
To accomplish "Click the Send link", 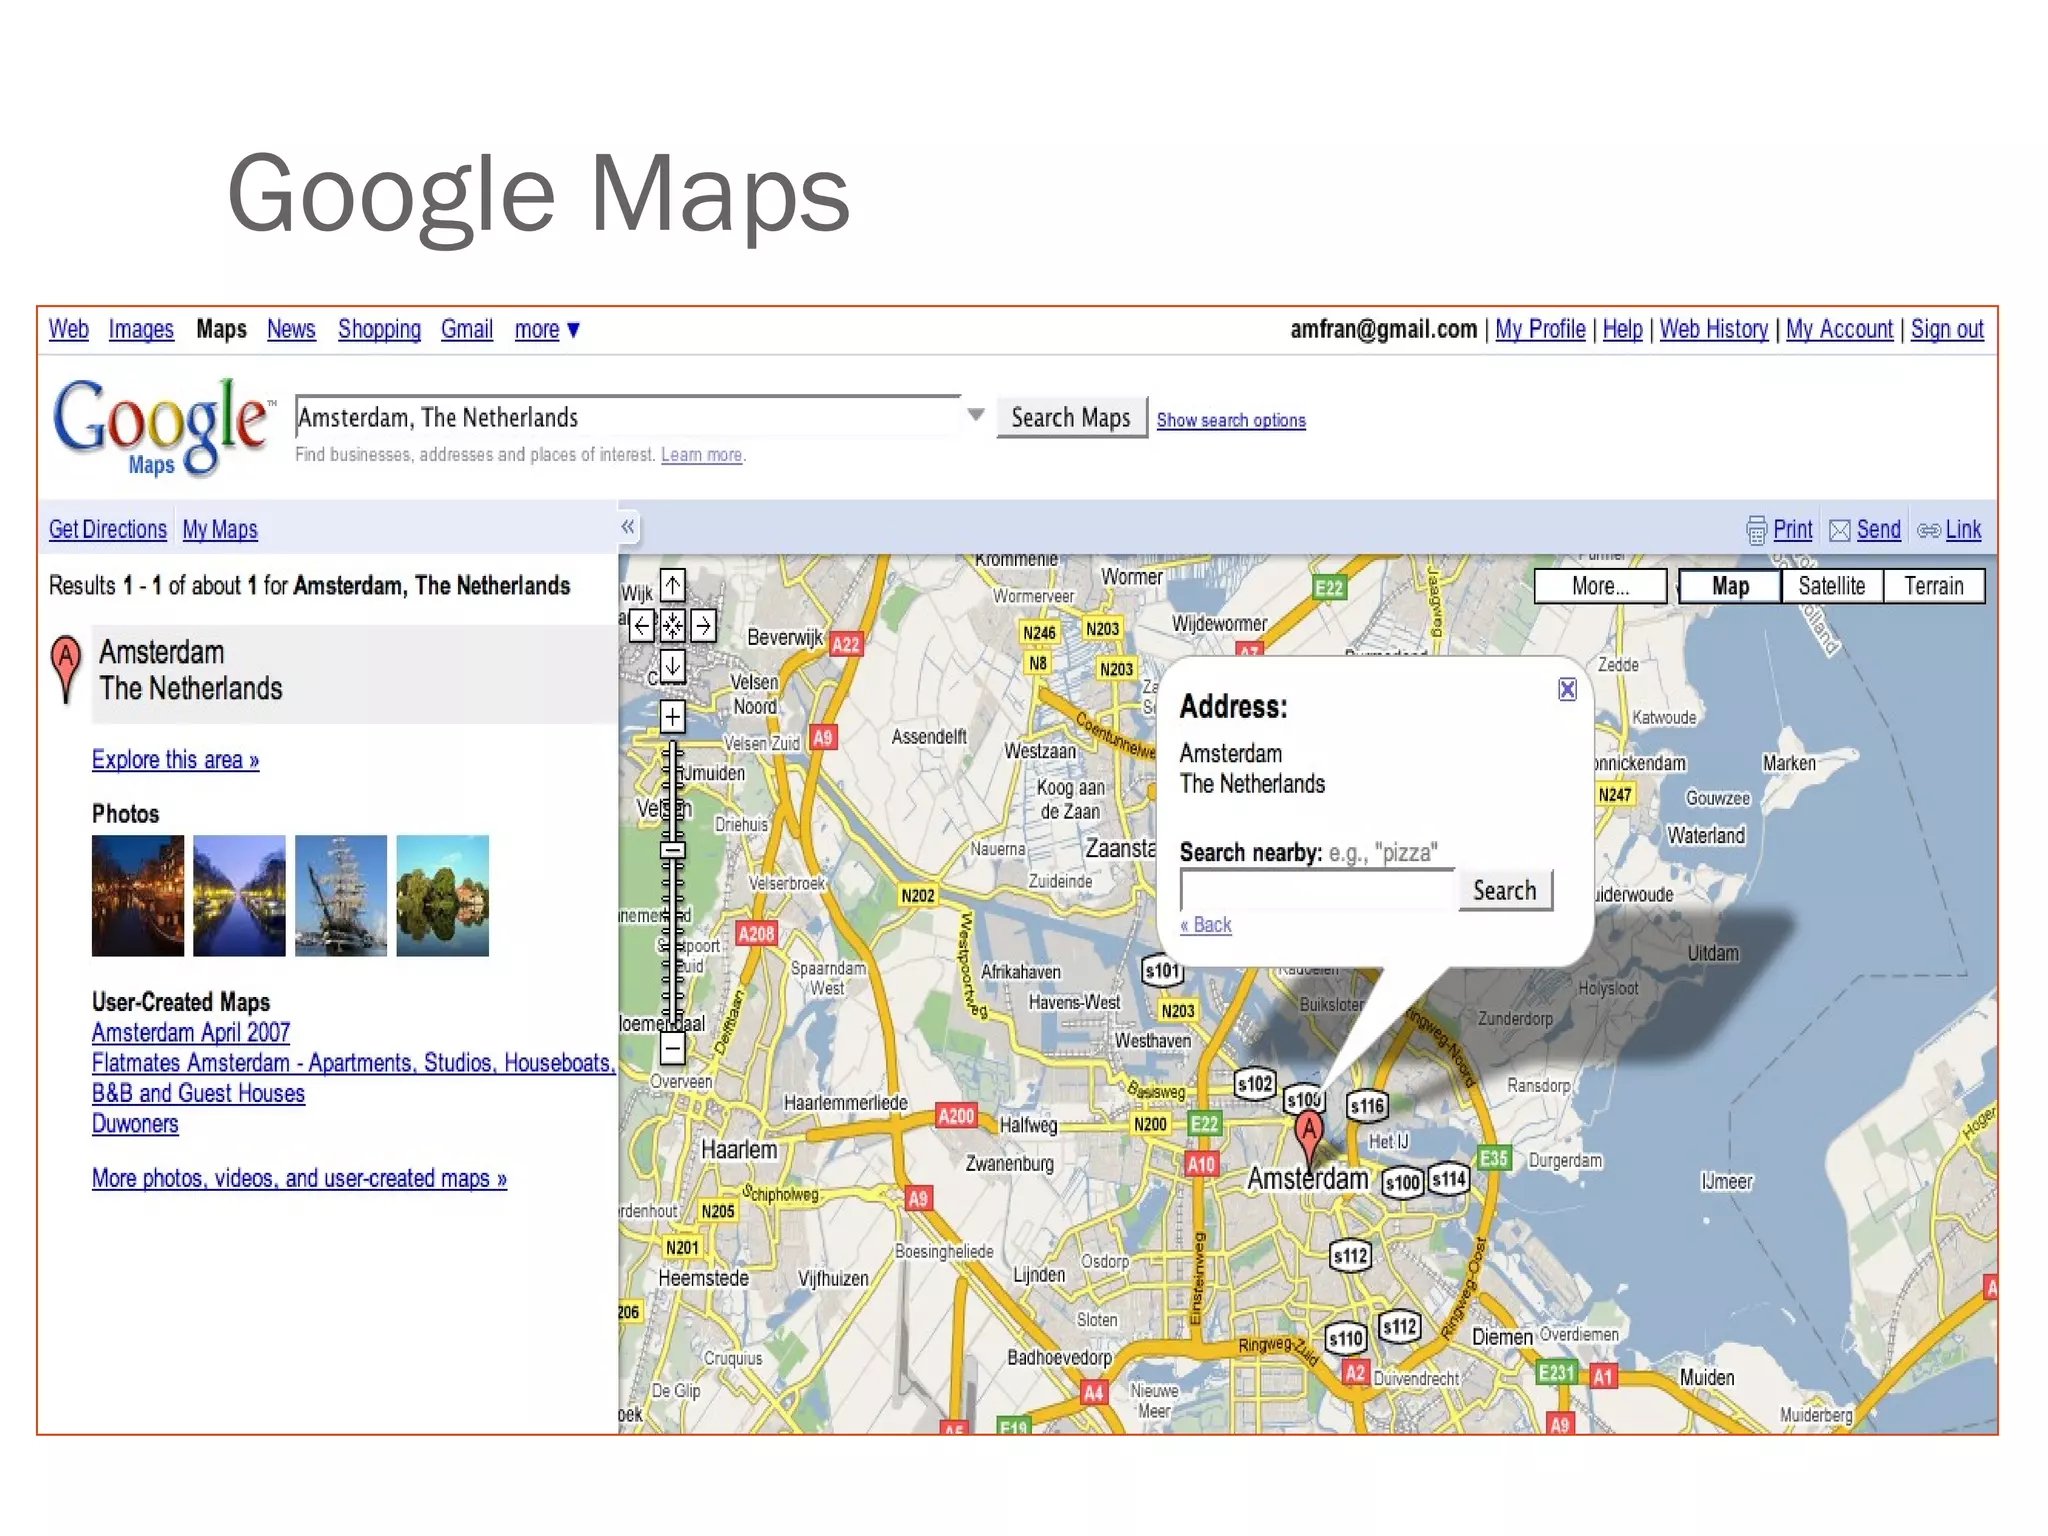I will 1878,529.
